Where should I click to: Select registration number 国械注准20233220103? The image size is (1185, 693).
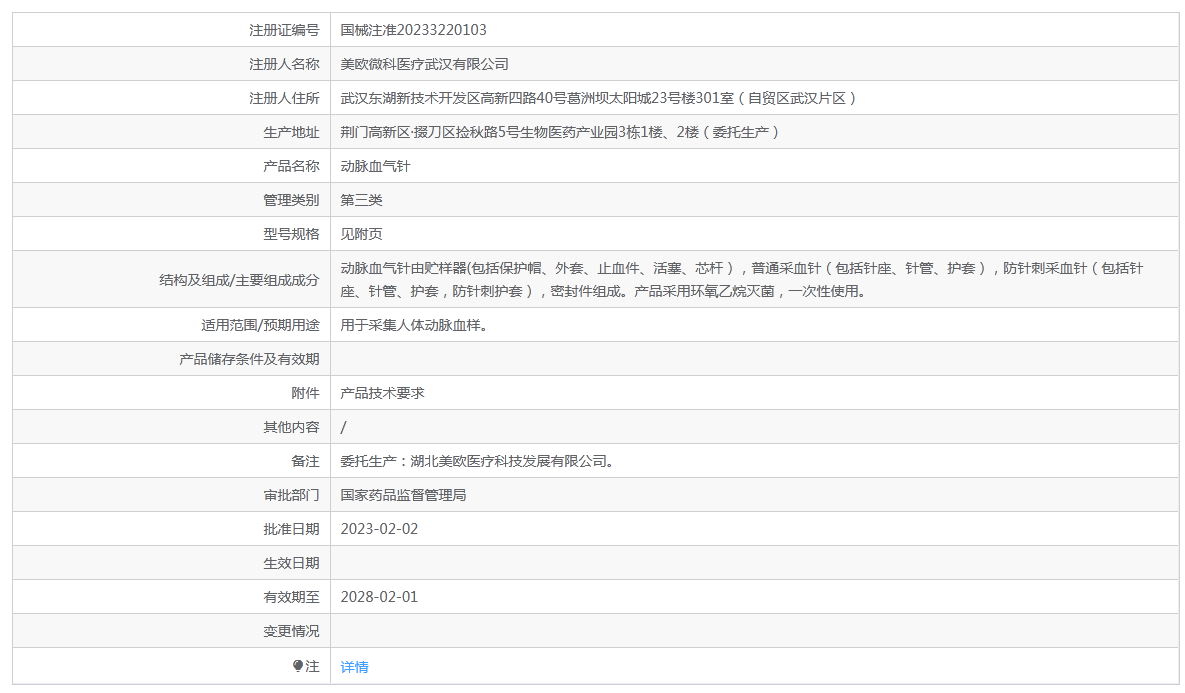tap(413, 30)
